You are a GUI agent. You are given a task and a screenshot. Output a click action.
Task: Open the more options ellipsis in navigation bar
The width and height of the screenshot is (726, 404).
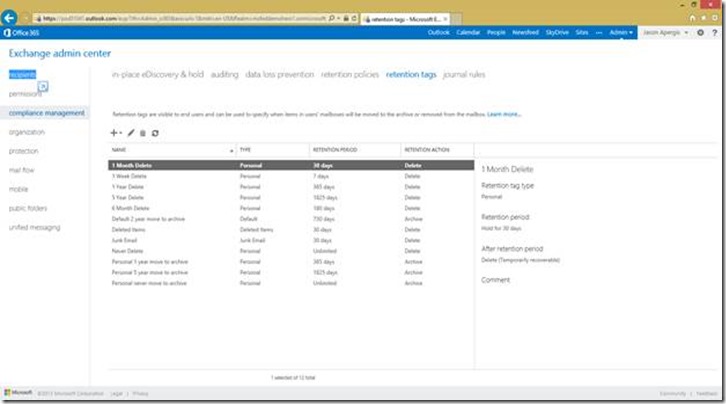click(x=599, y=32)
